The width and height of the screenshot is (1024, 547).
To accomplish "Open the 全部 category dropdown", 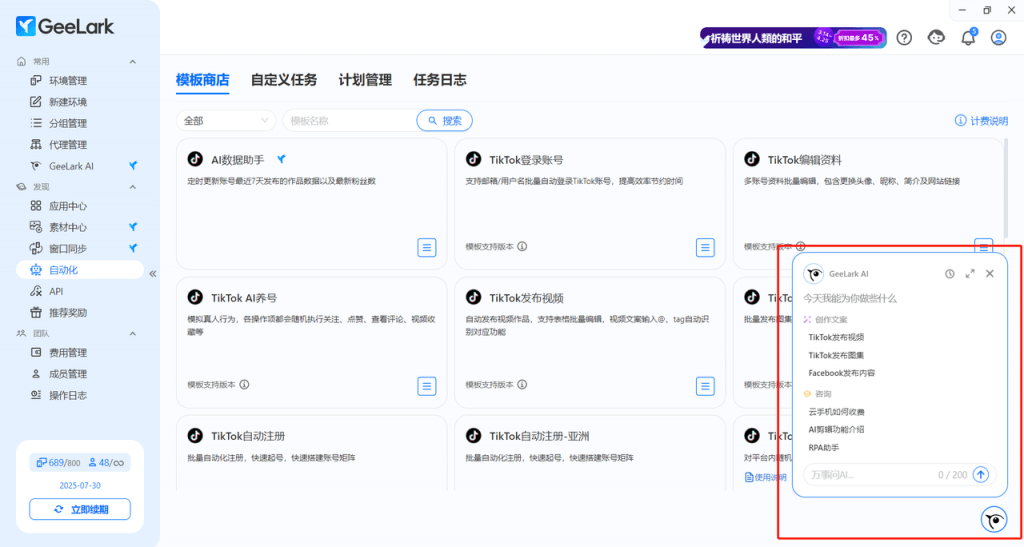I will click(x=226, y=121).
